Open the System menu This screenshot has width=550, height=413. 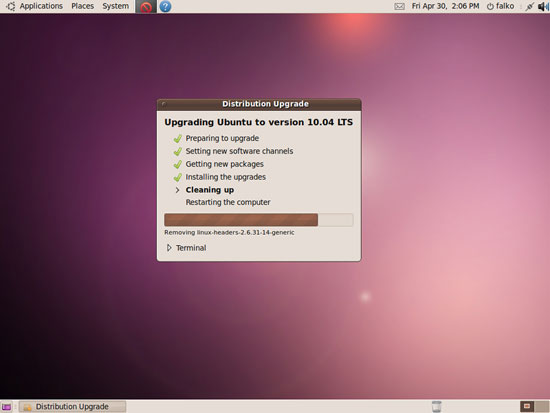pyautogui.click(x=115, y=6)
